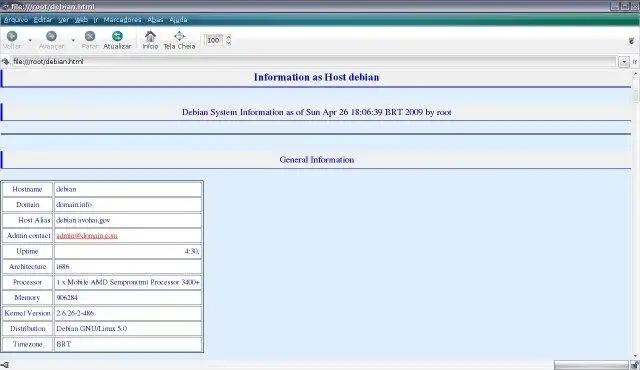
Task: Open the Web menu
Action: point(81,20)
